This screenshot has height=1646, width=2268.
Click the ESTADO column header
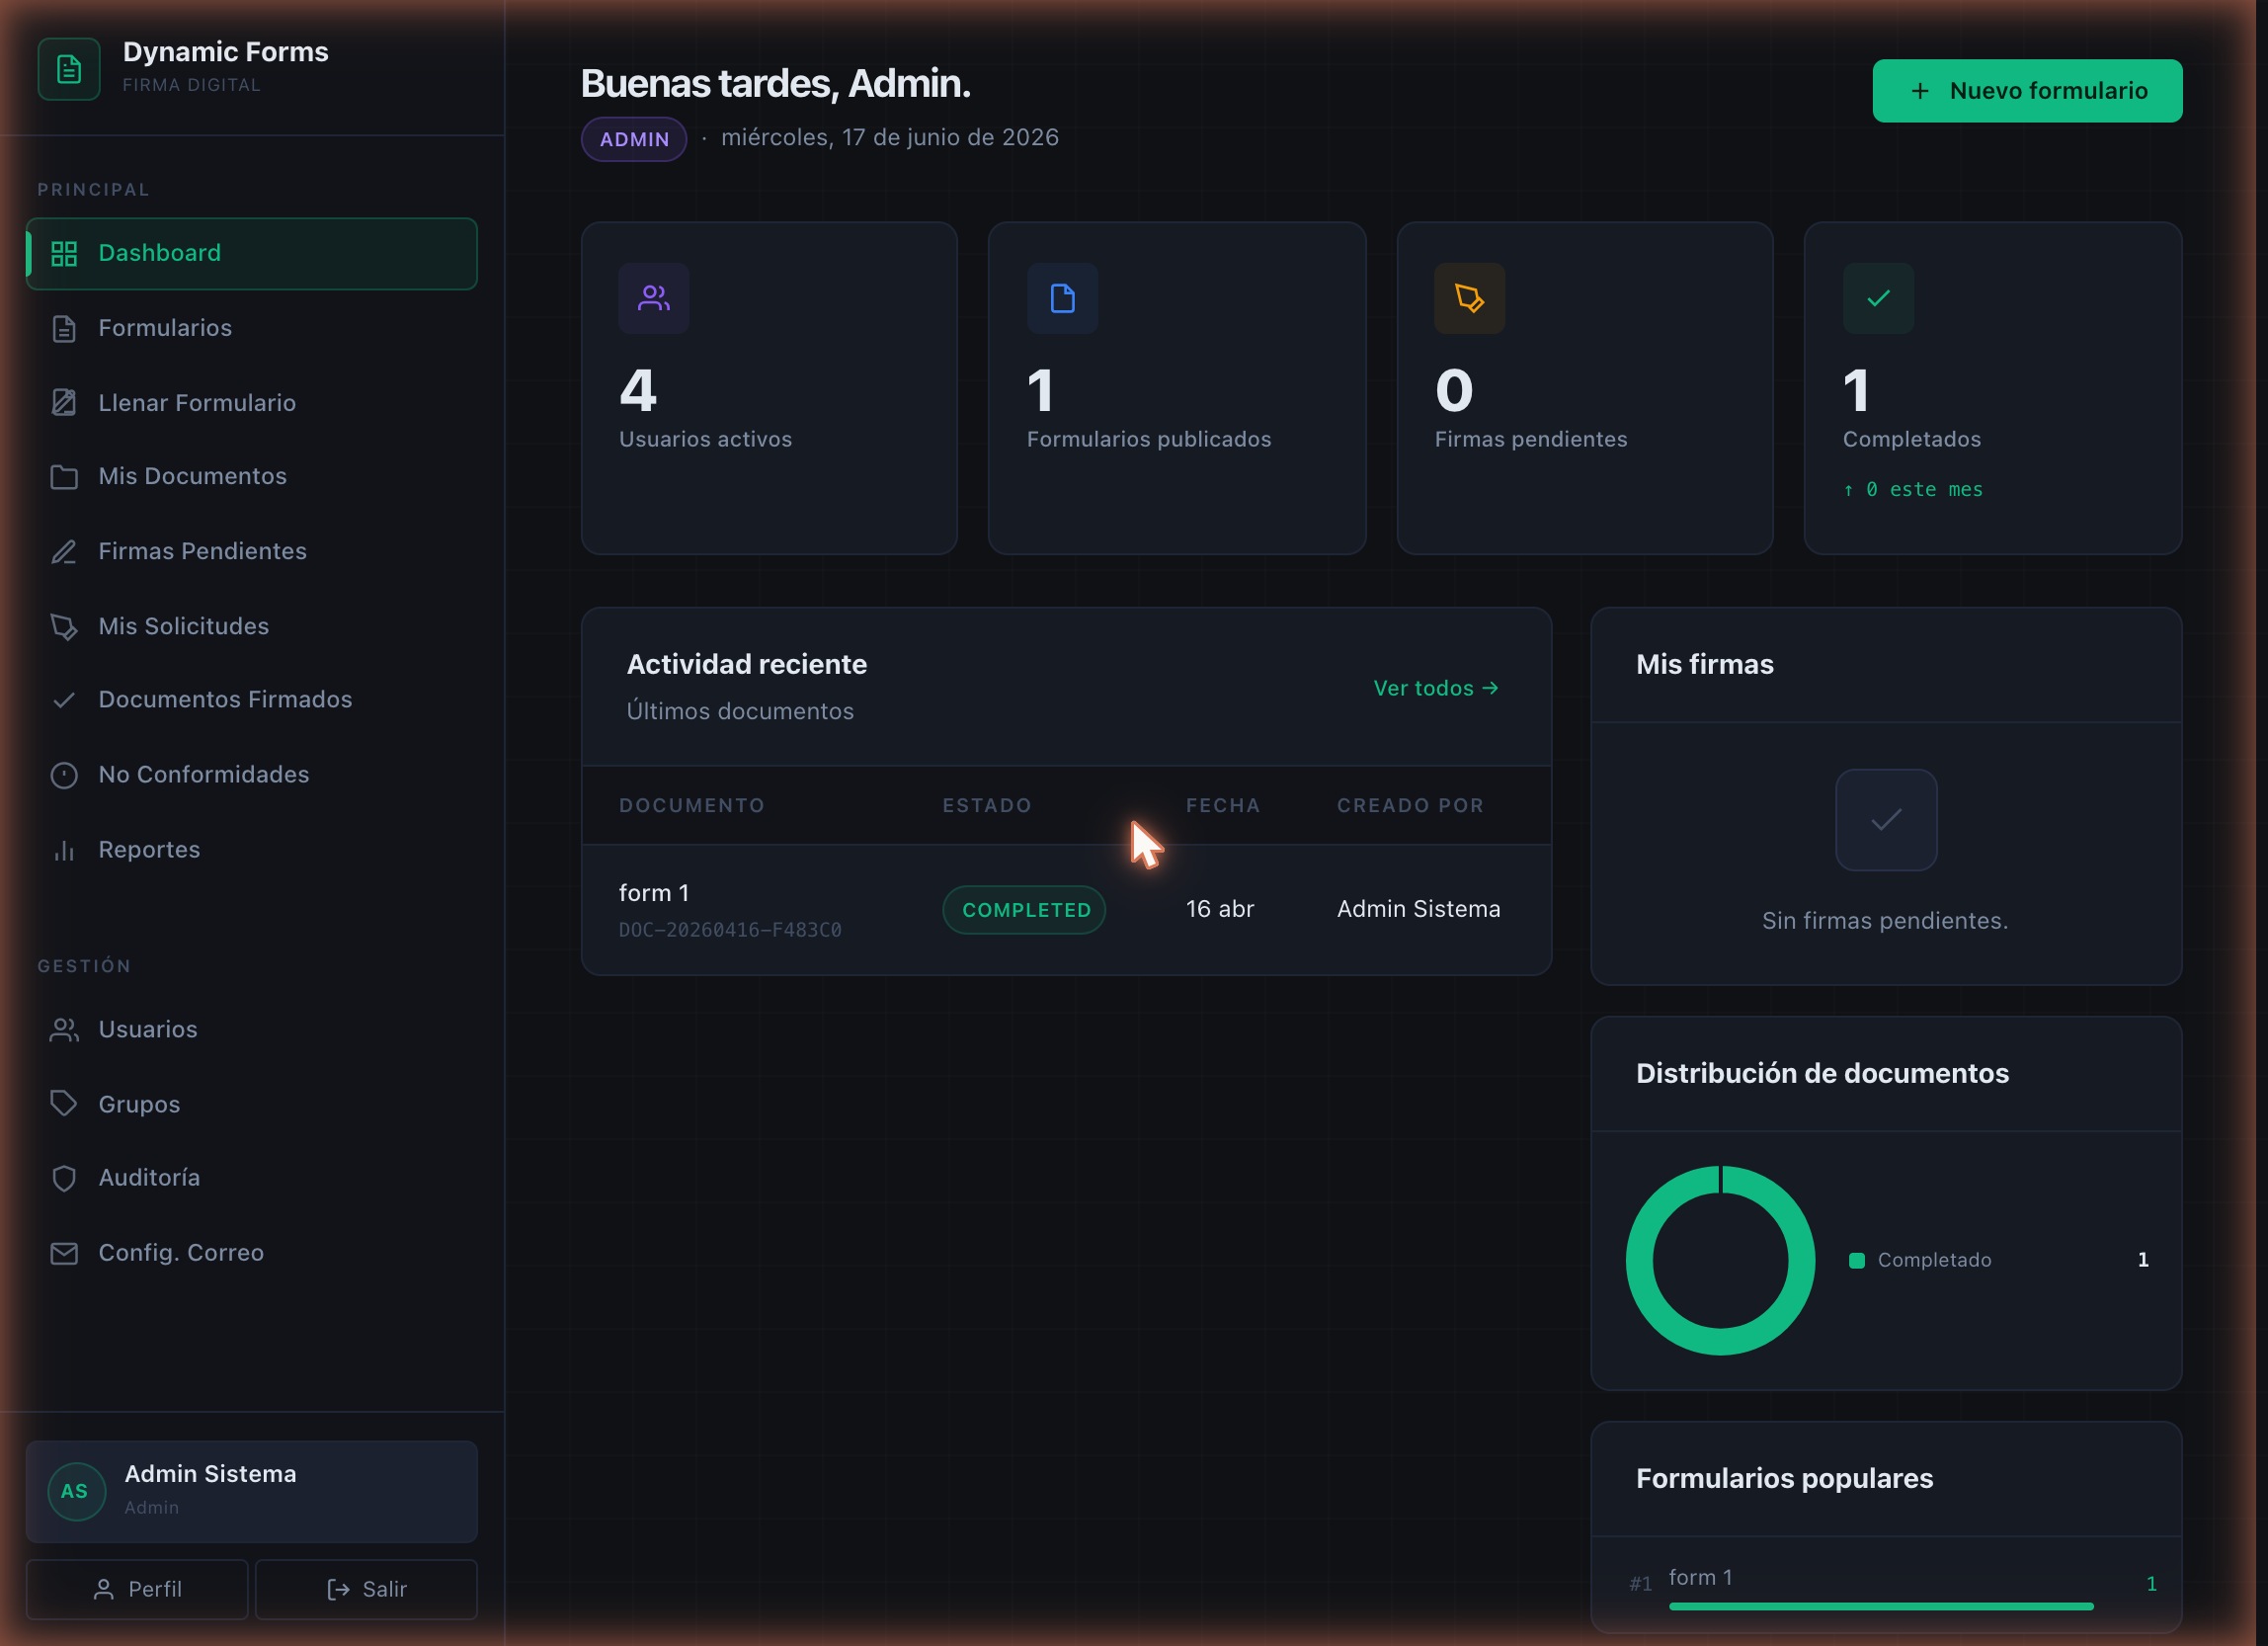[x=987, y=806]
